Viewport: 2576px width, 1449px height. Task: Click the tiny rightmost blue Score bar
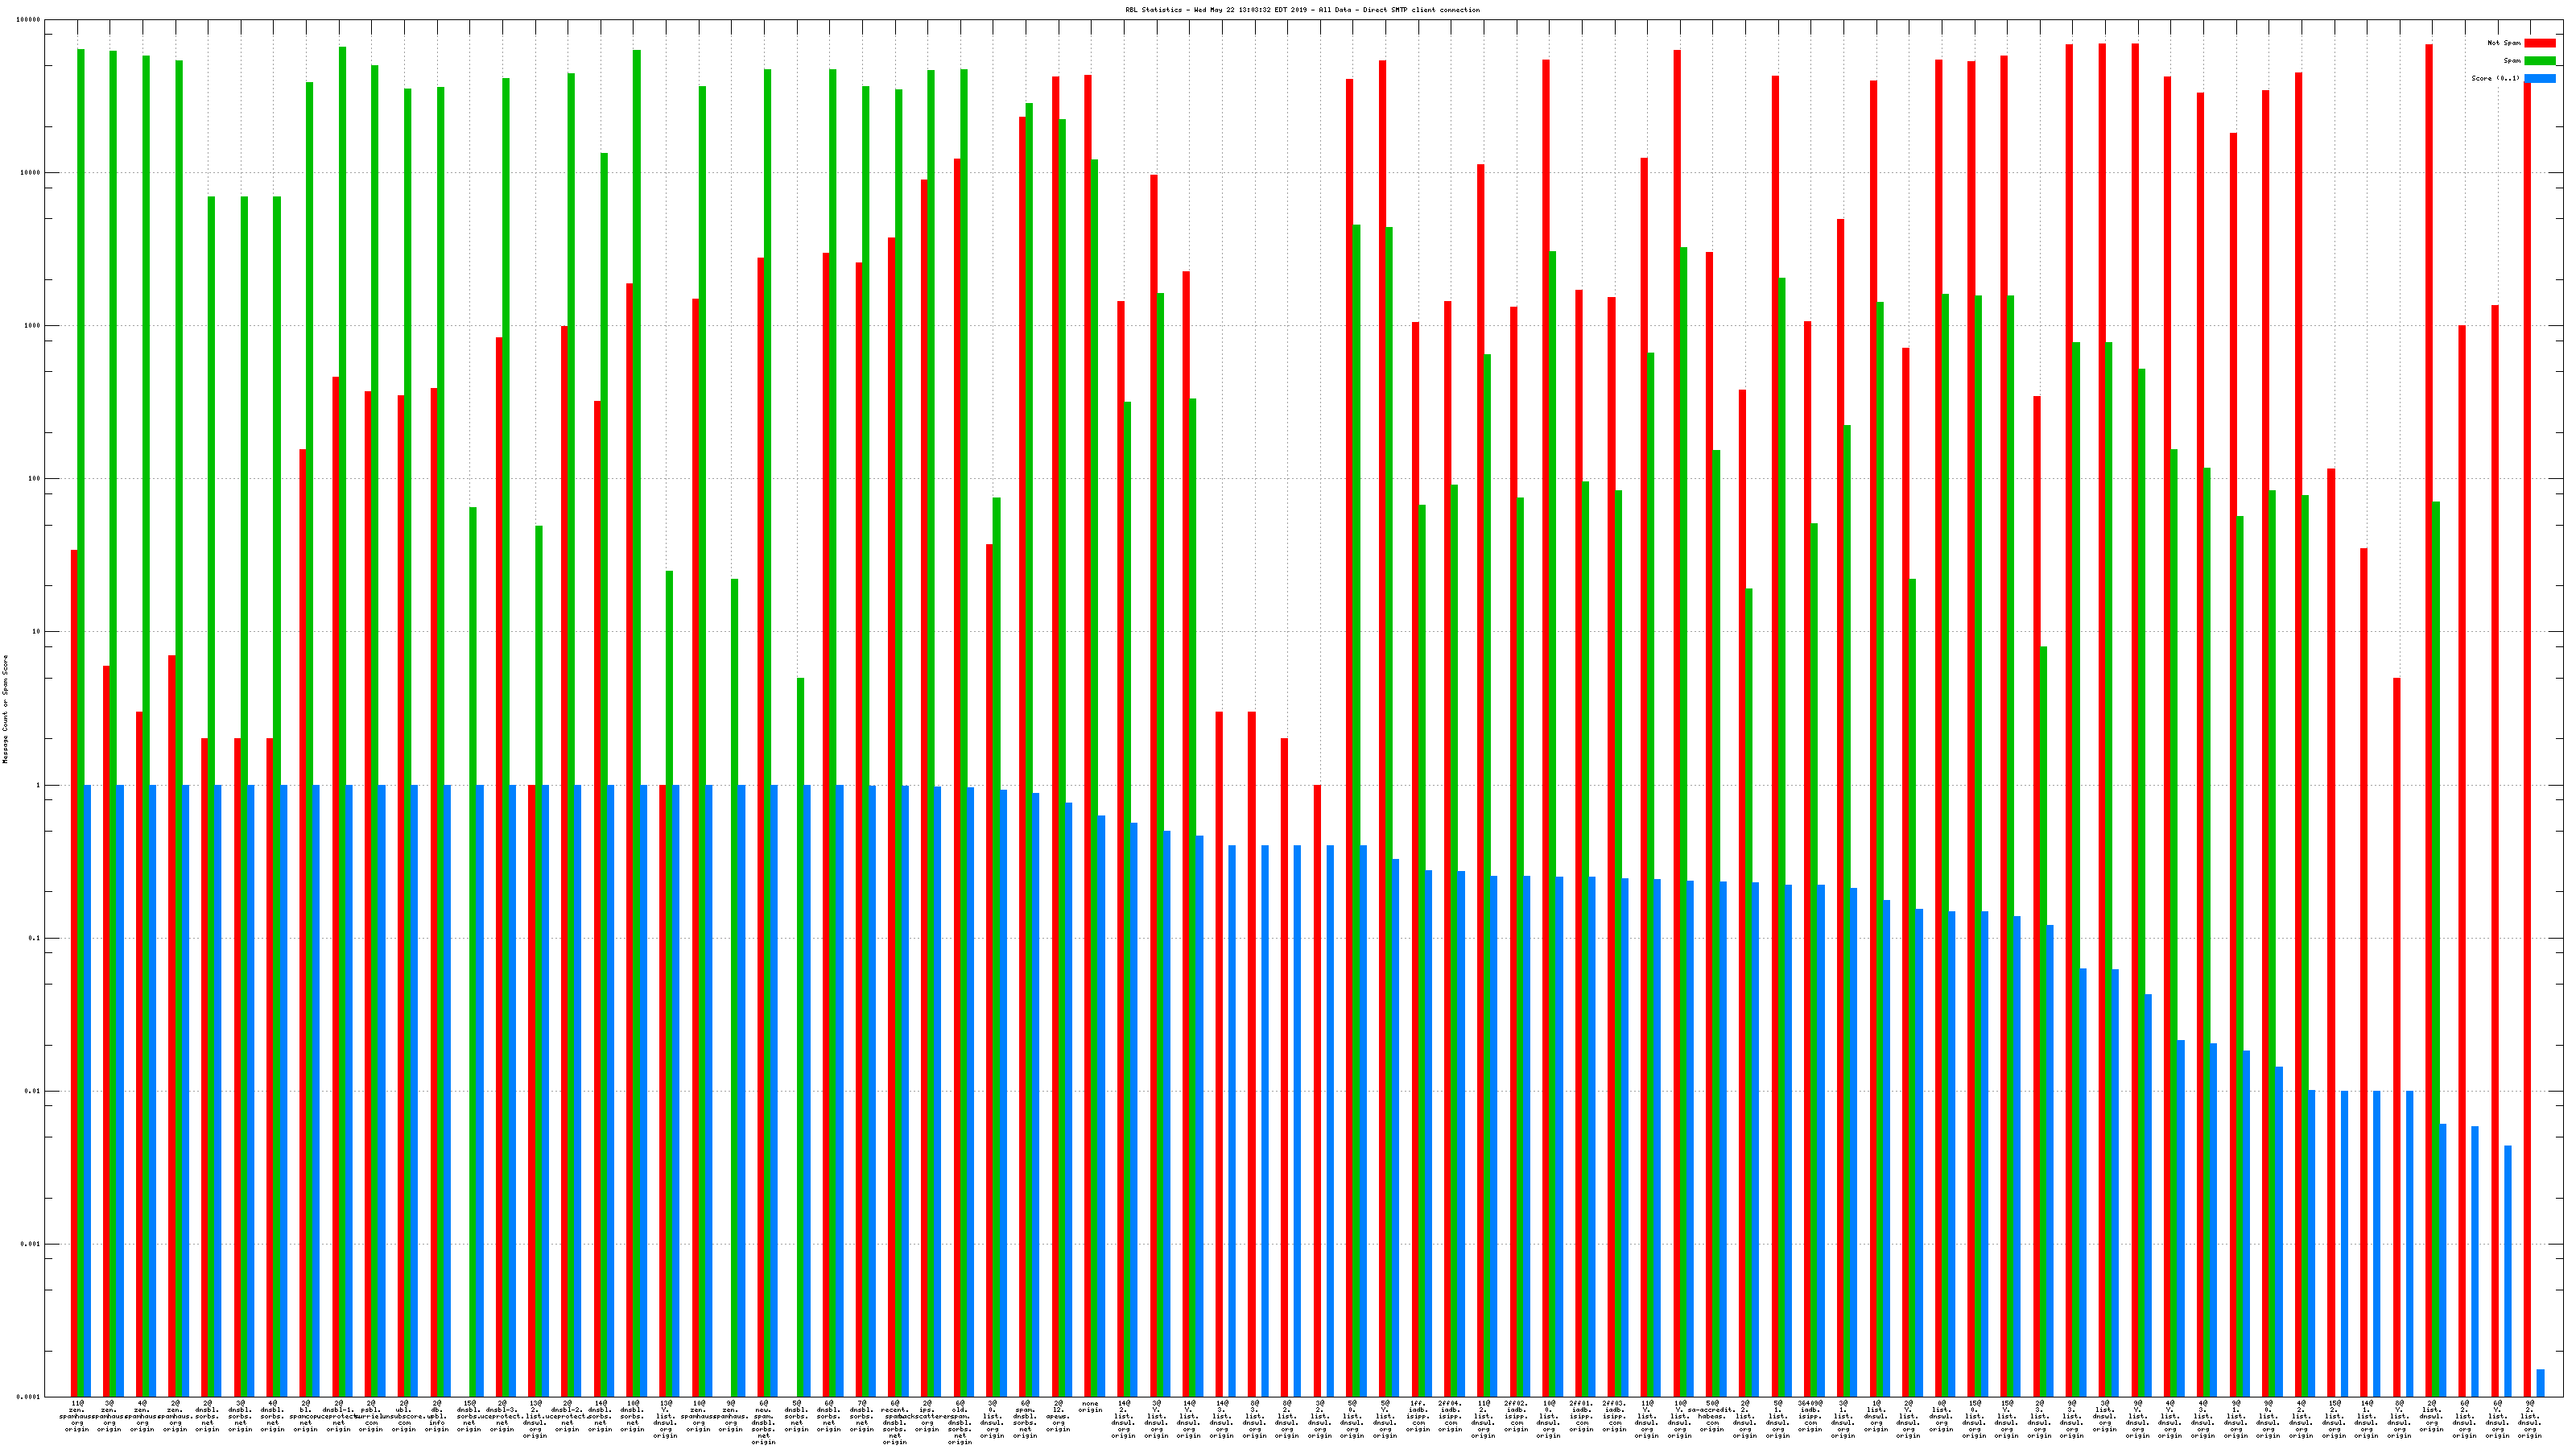point(2541,1383)
